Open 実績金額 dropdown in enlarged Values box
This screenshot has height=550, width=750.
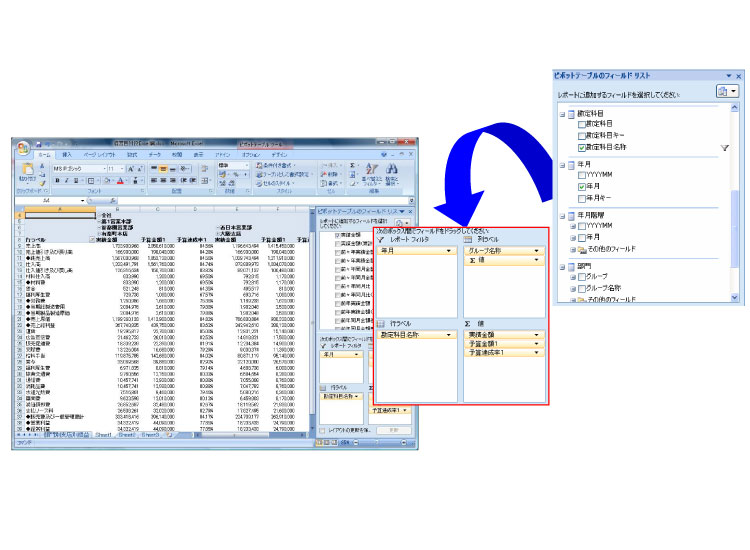pyautogui.click(x=536, y=335)
